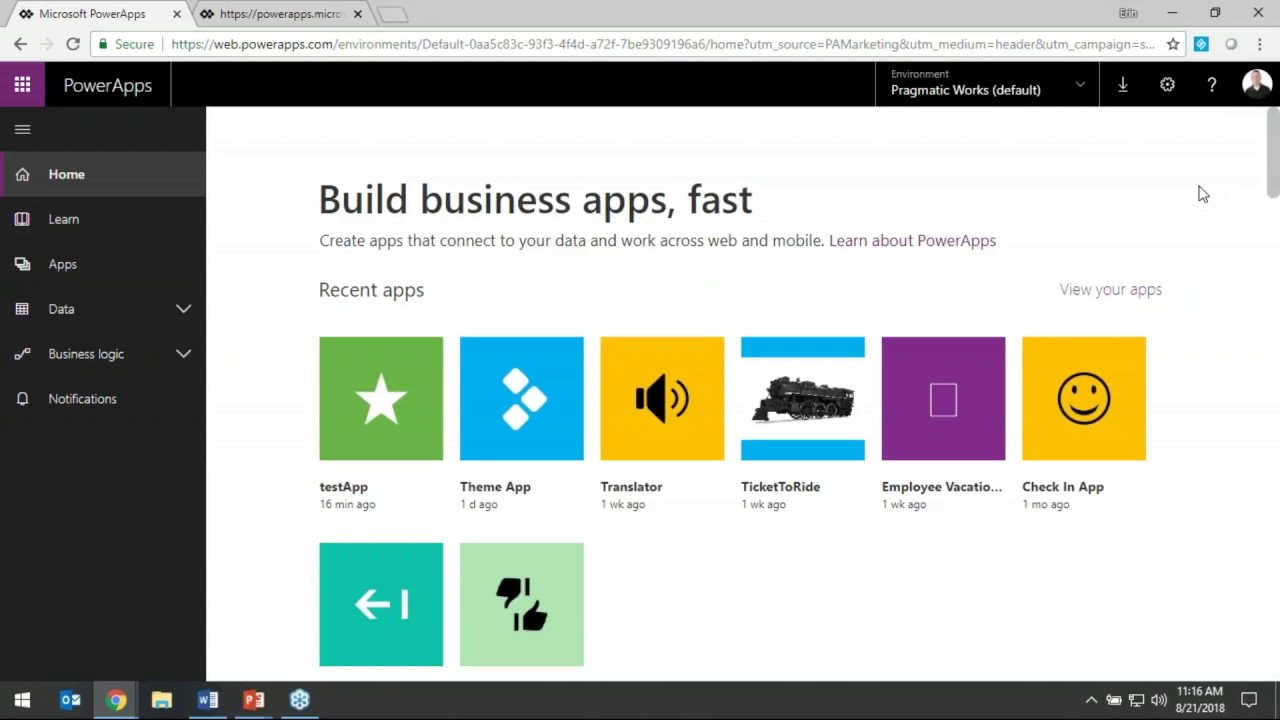Image resolution: width=1280 pixels, height=720 pixels.
Task: Open Outlook from the taskbar
Action: click(70, 700)
